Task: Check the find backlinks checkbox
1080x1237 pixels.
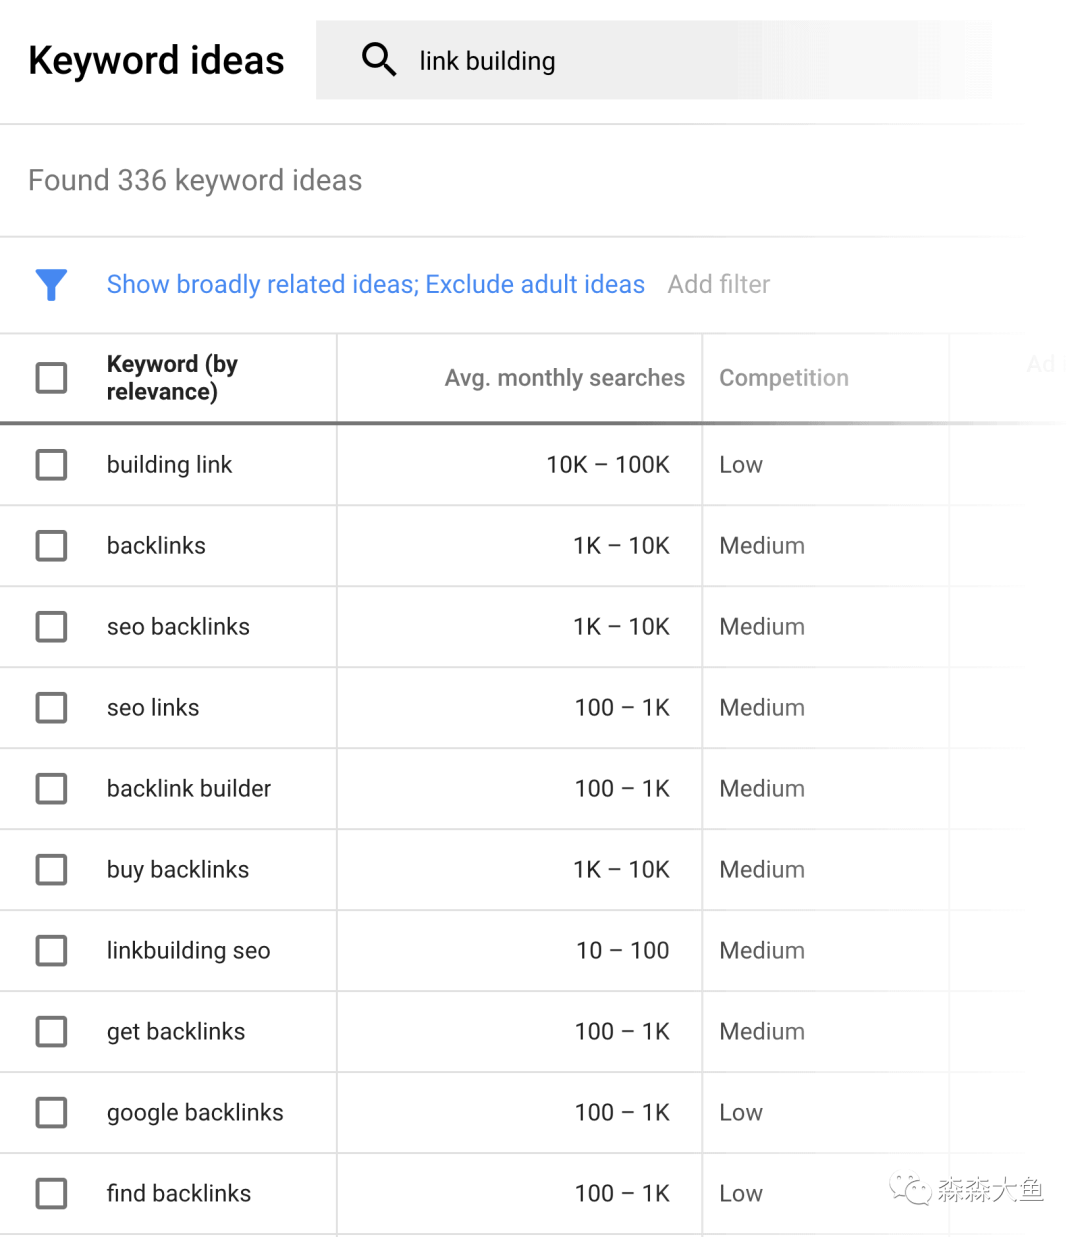Action: [x=51, y=1194]
